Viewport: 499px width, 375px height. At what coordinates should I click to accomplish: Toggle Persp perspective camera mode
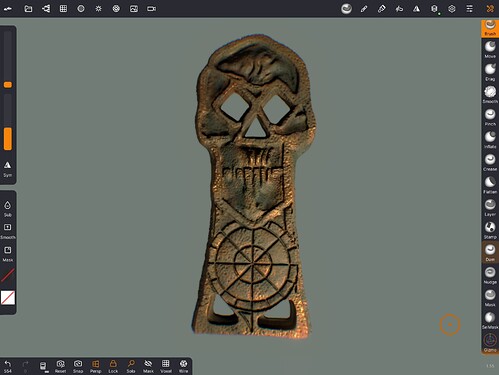coord(95,366)
